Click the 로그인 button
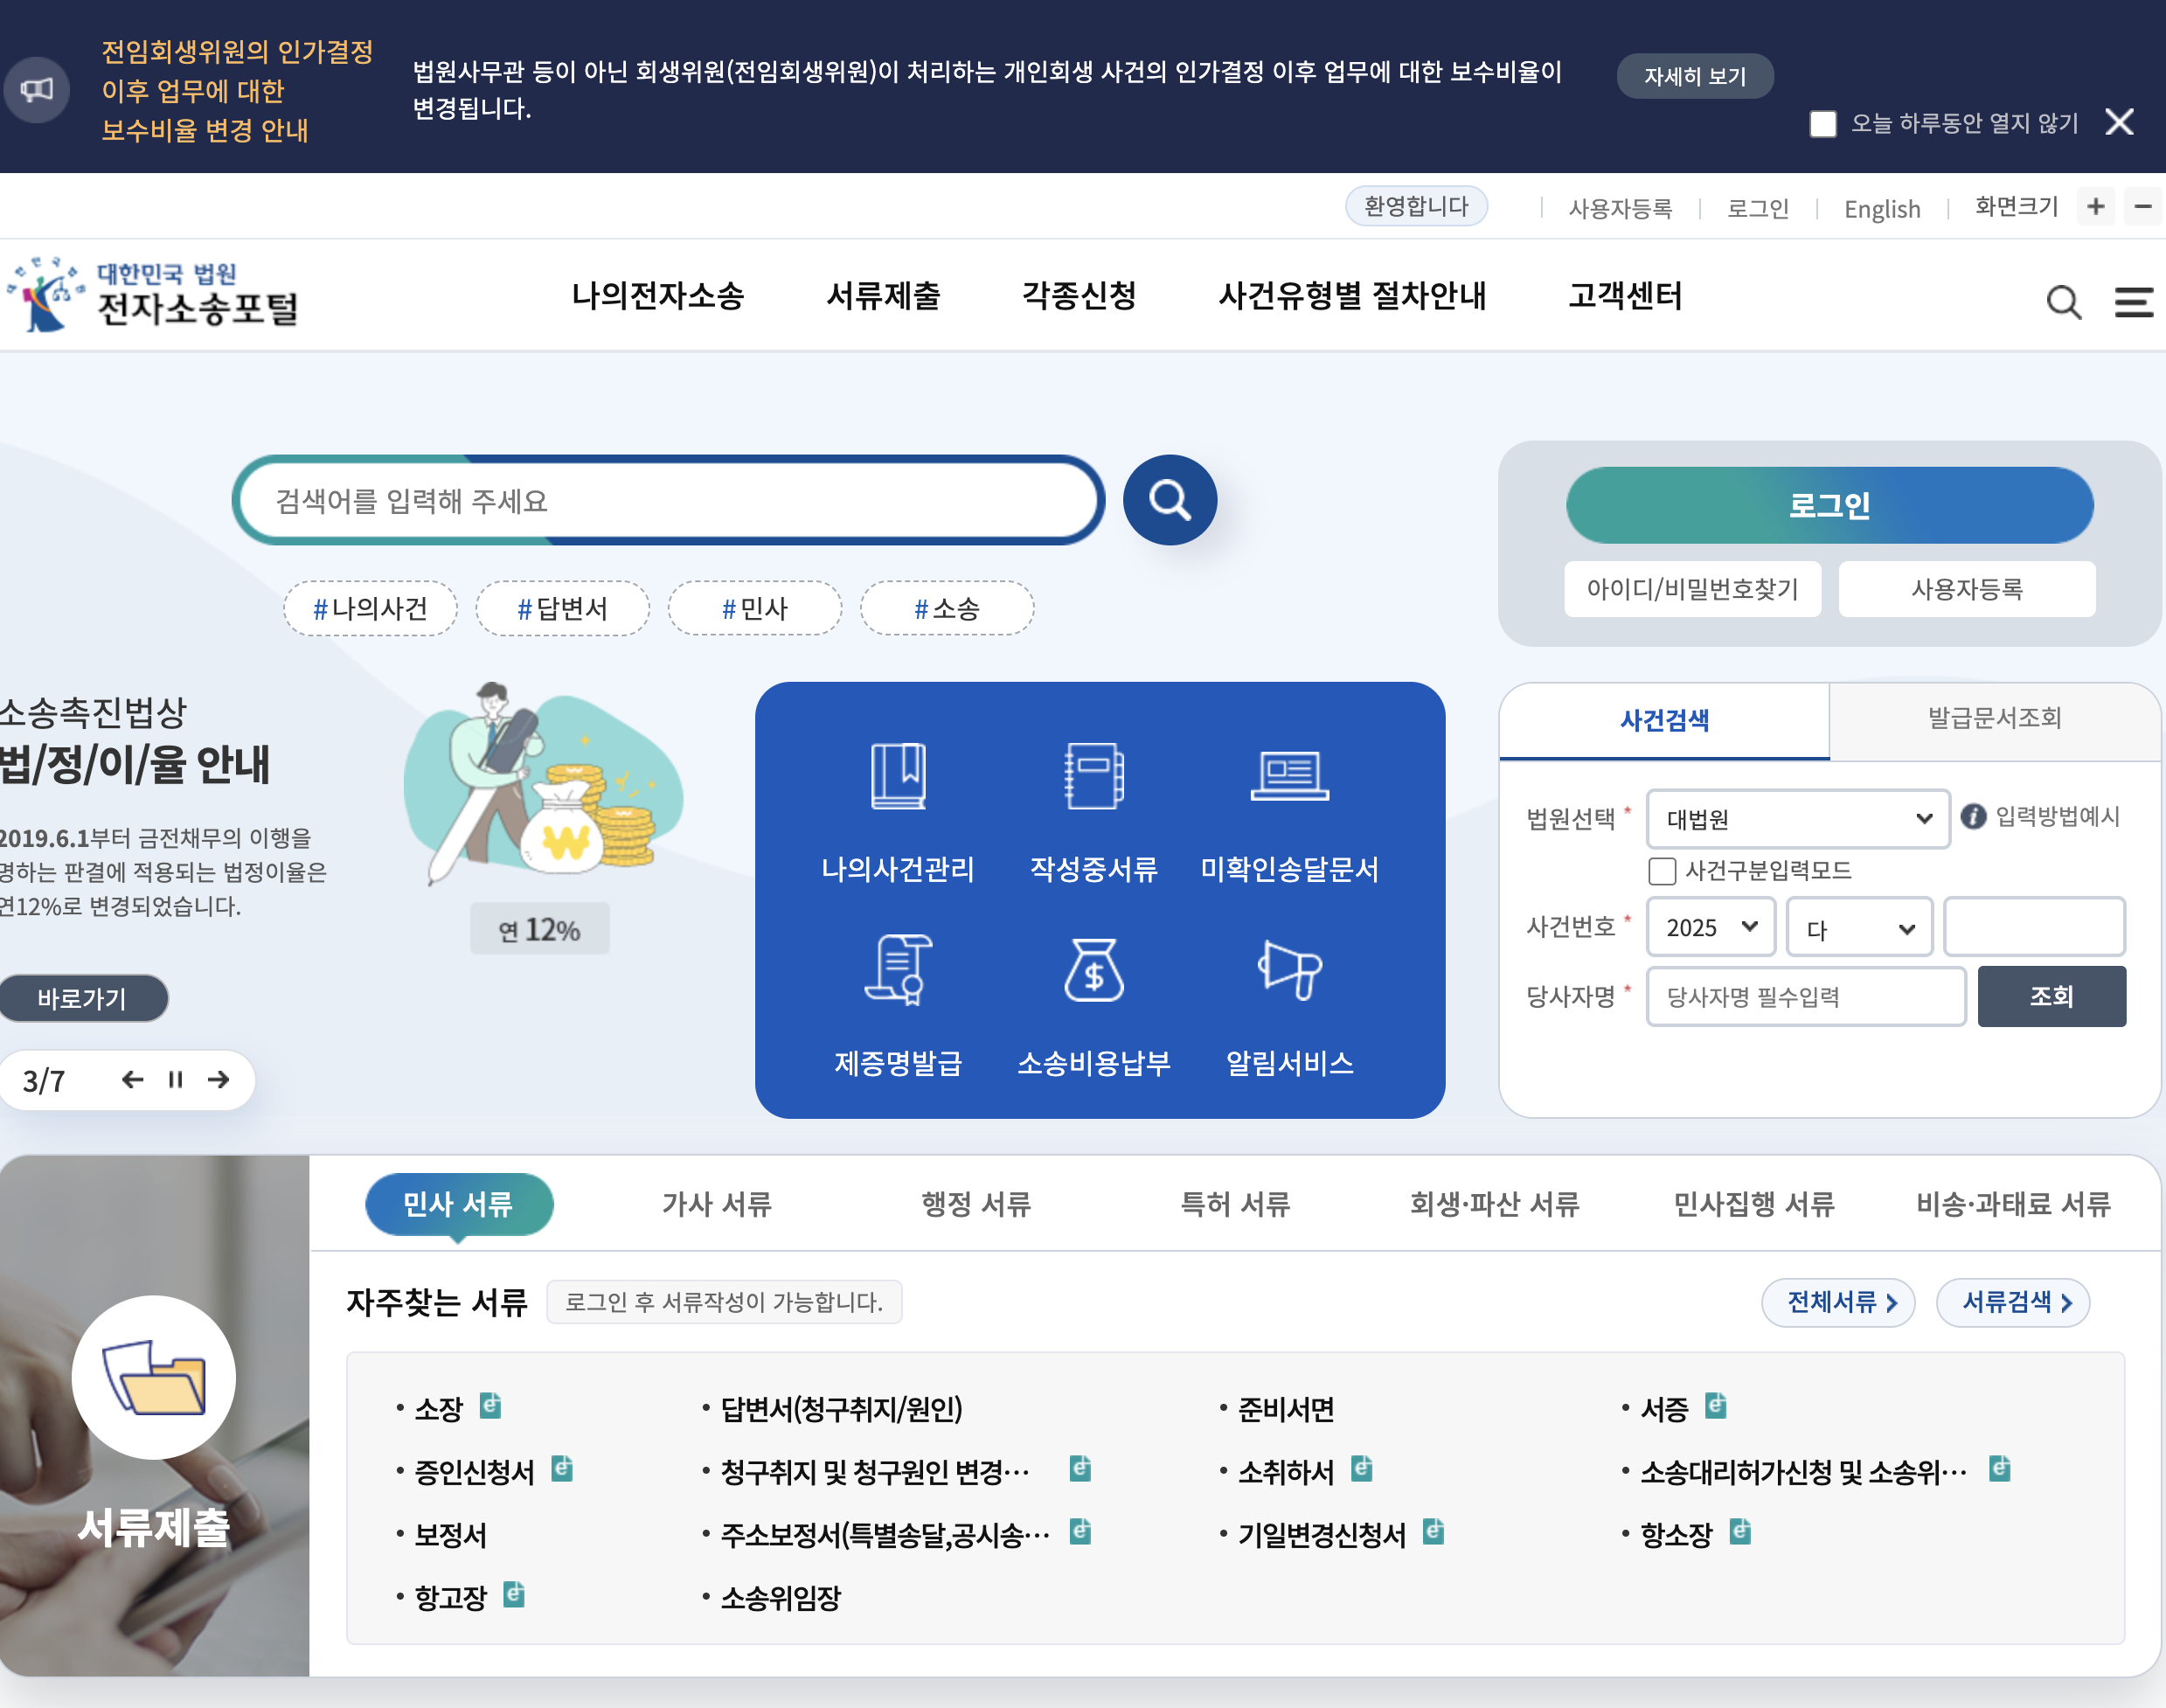 pyautogui.click(x=1829, y=505)
